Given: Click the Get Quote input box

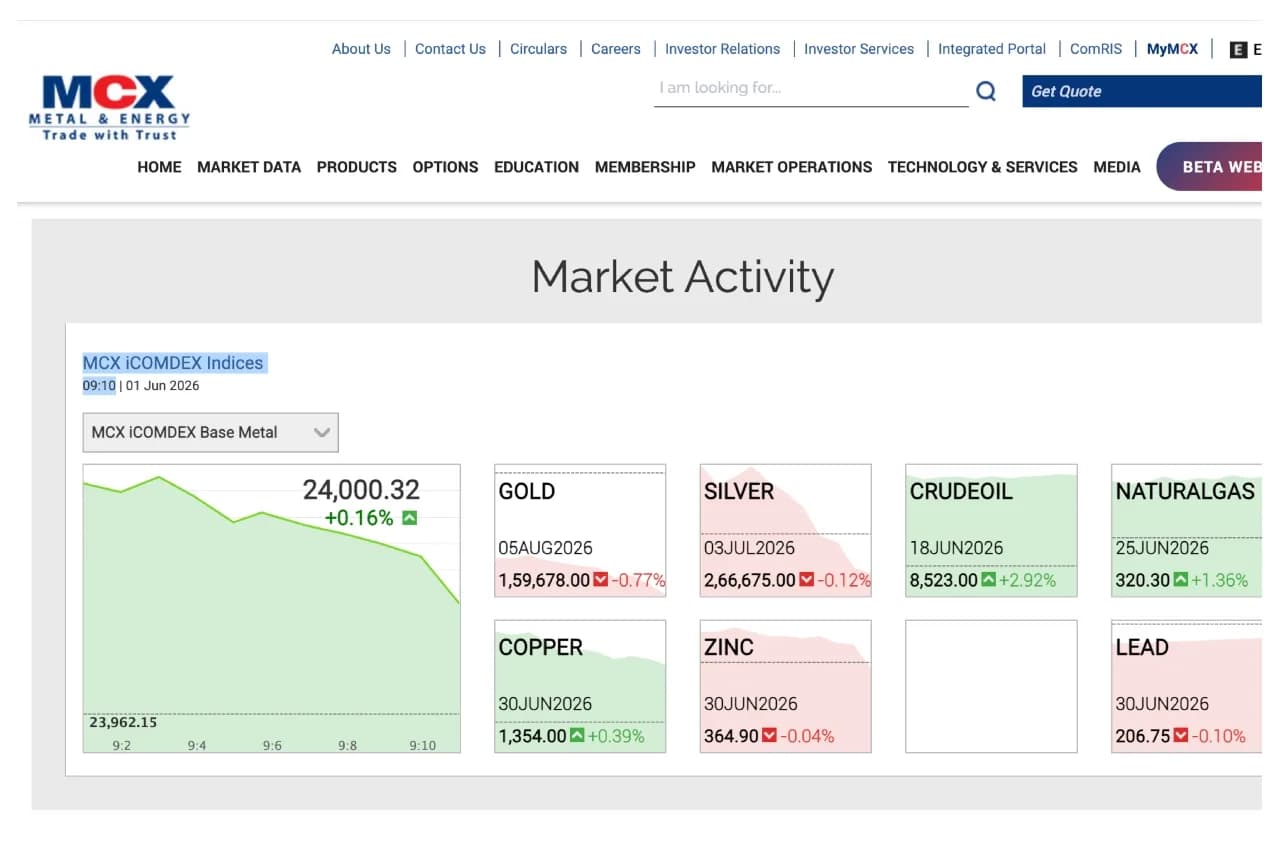Looking at the screenshot, I should pos(1142,91).
